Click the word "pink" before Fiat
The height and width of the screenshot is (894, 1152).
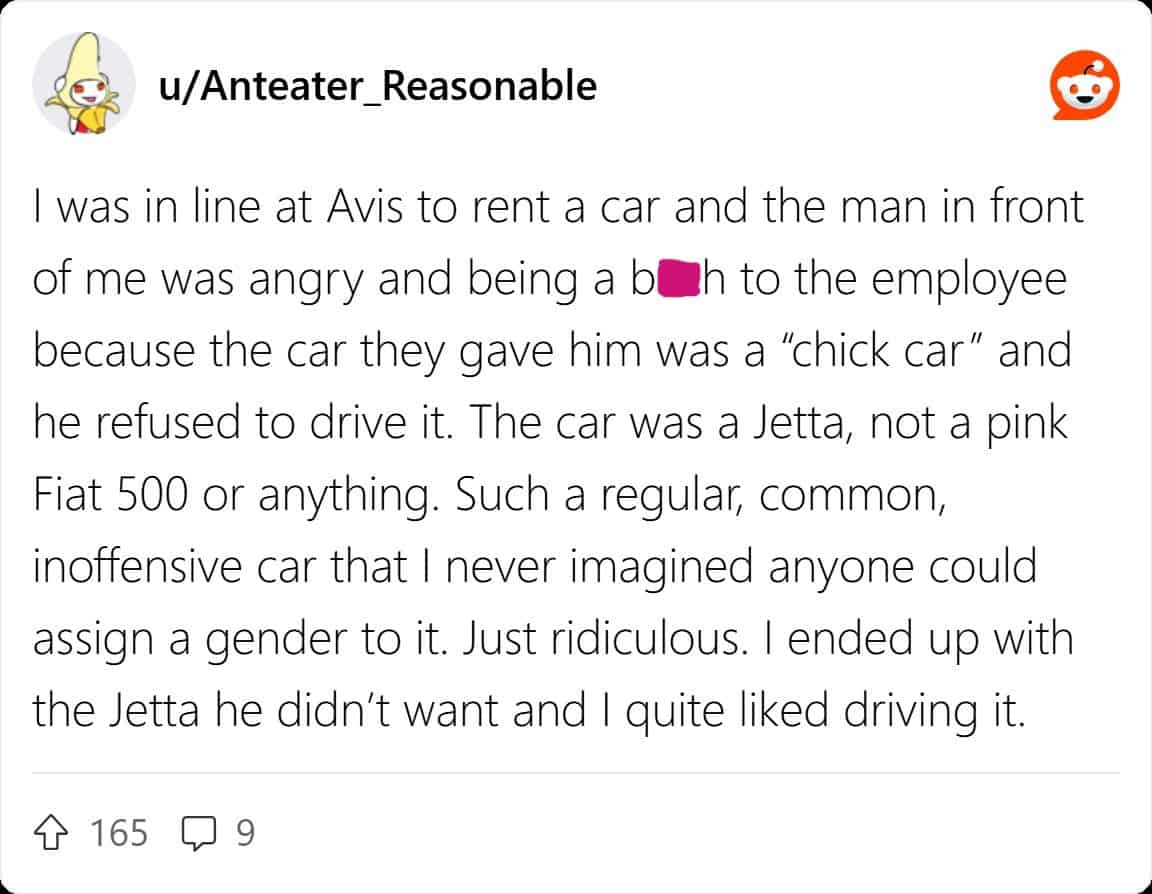coord(1030,423)
